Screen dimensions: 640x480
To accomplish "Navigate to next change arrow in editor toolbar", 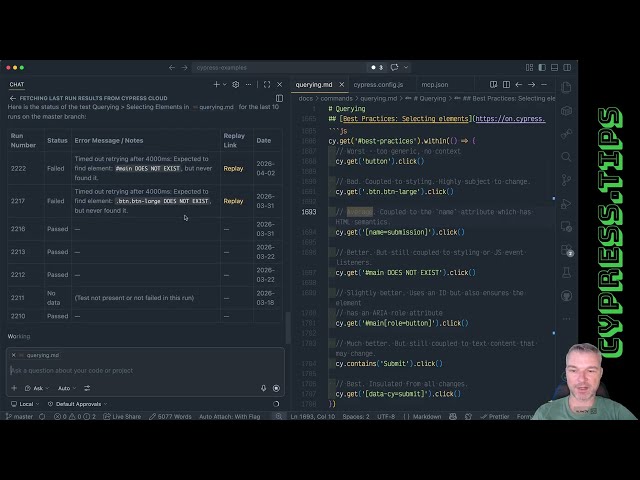I will [x=531, y=84].
